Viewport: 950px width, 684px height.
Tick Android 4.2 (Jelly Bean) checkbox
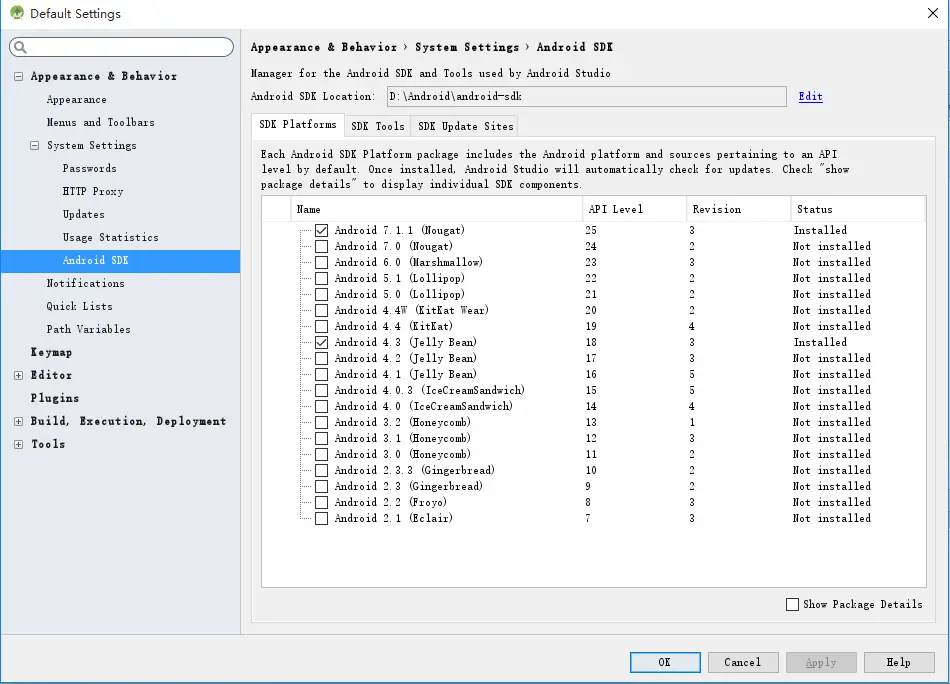click(322, 359)
